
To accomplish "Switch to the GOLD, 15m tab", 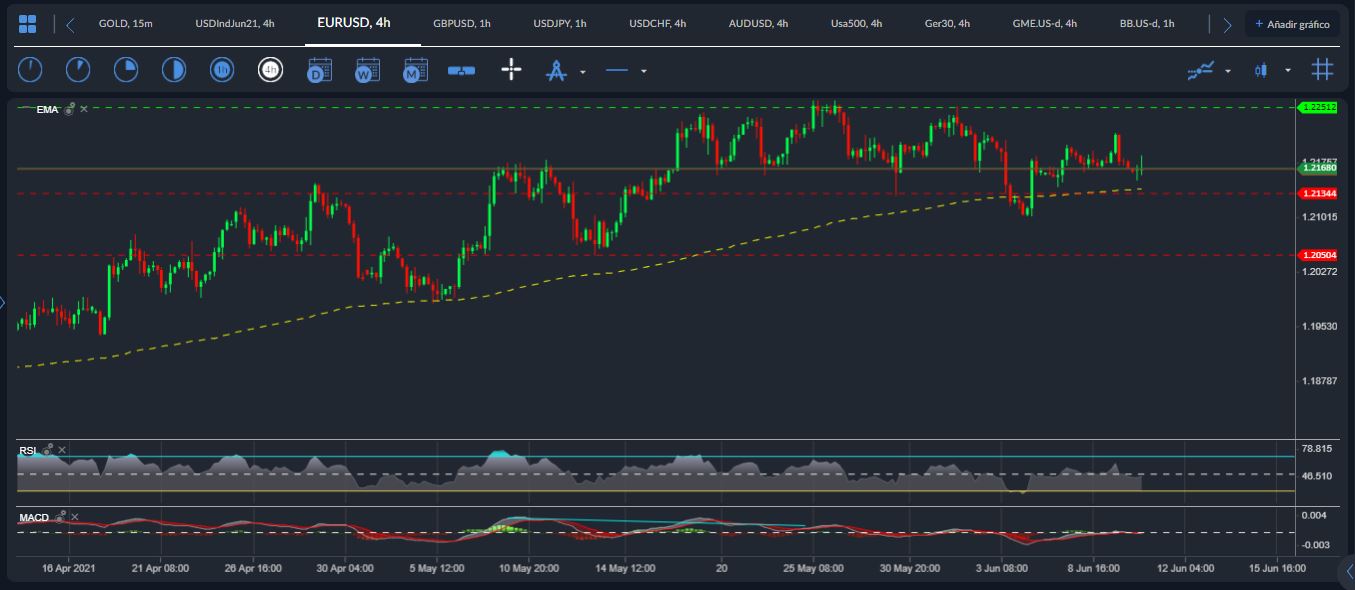I will pos(125,23).
